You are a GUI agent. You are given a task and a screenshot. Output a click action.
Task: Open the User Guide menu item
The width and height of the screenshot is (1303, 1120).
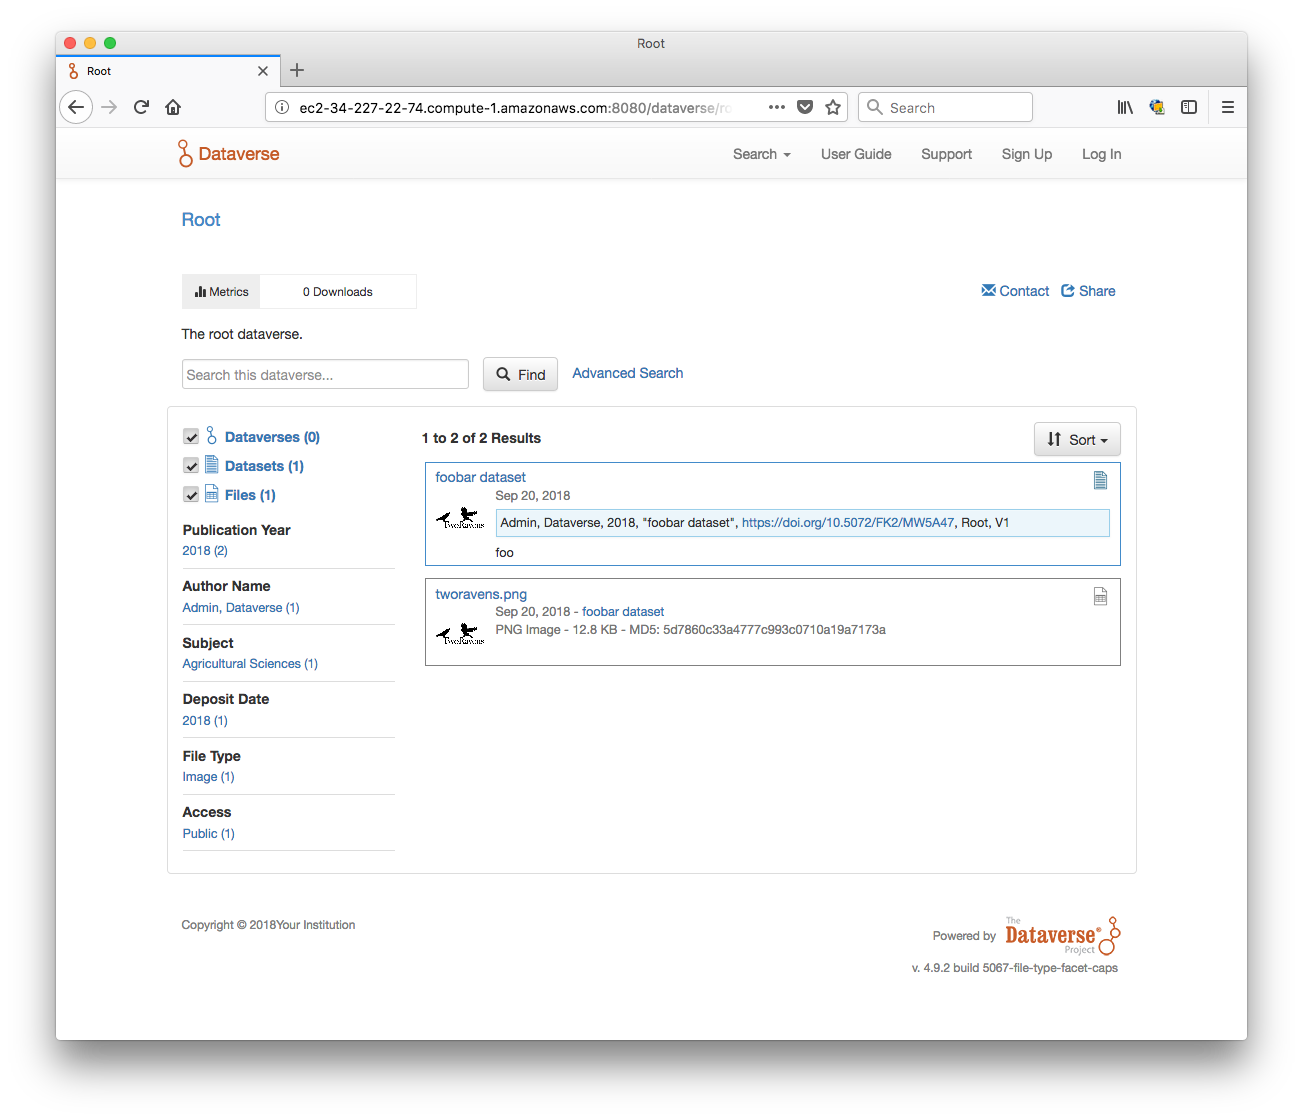click(856, 154)
